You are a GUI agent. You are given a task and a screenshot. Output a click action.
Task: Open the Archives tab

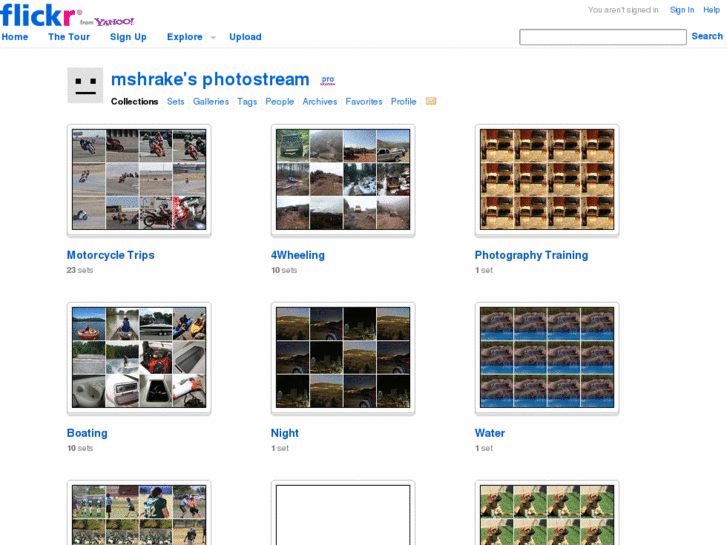coord(320,101)
